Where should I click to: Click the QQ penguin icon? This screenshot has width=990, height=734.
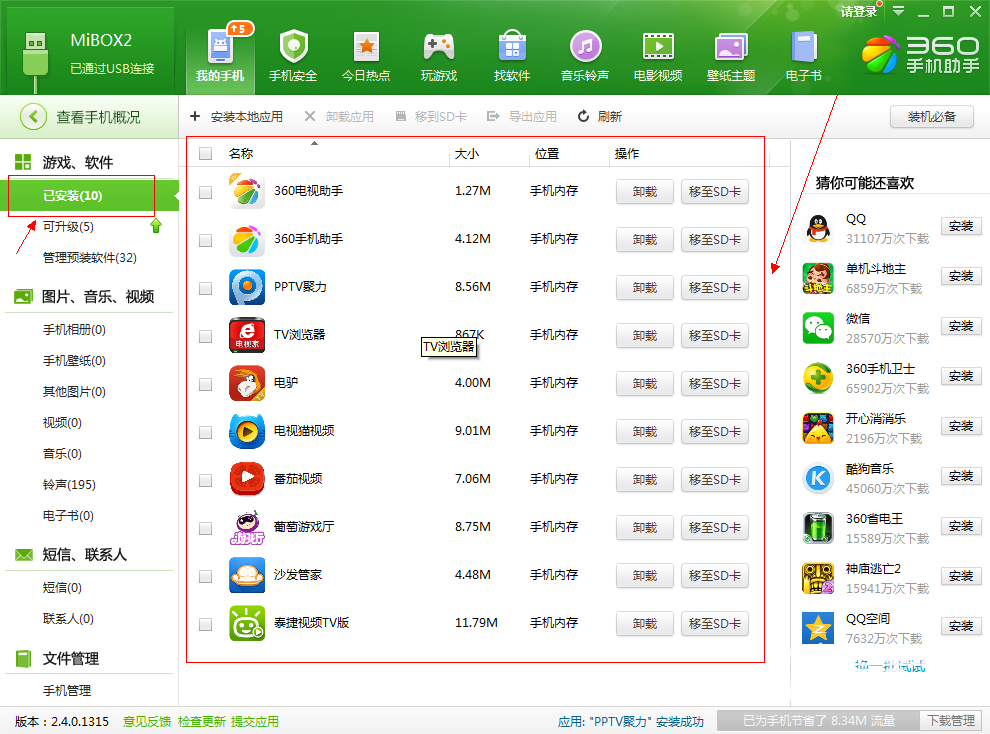tap(818, 228)
